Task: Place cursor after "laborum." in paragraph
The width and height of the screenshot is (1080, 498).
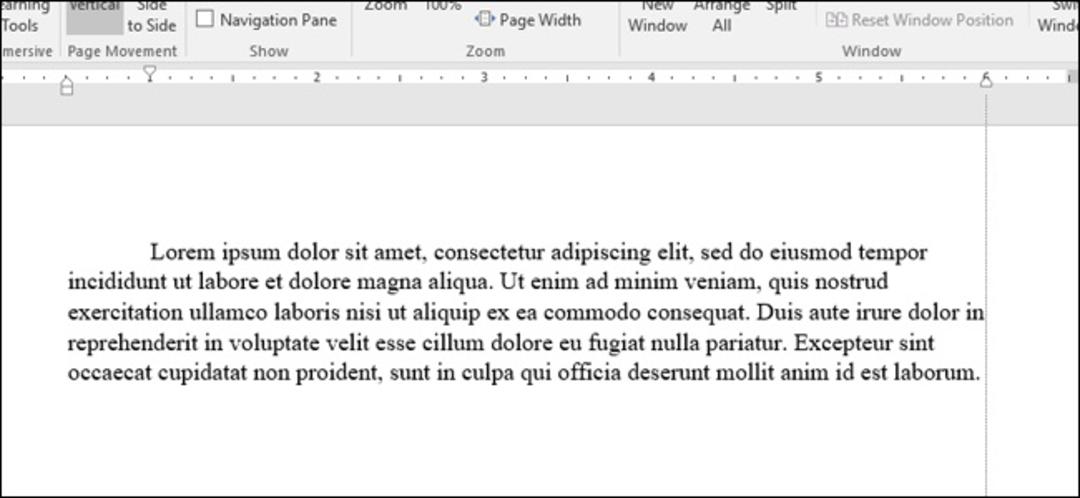Action: [x=979, y=373]
